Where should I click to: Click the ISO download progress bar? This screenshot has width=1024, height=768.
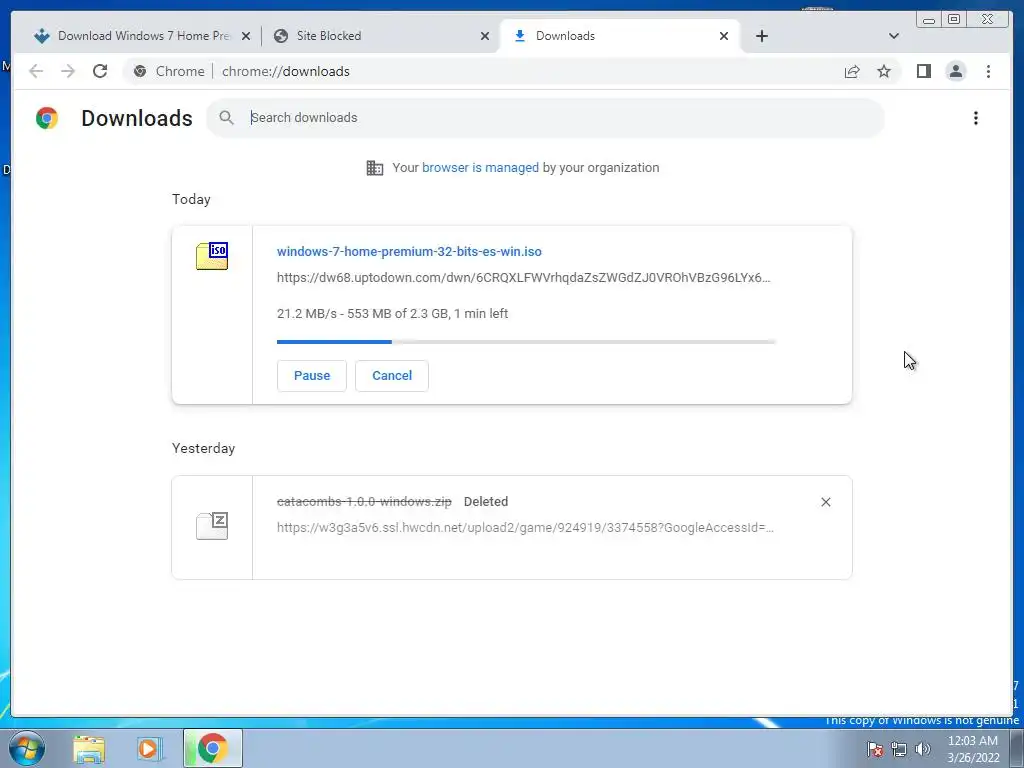tap(526, 342)
